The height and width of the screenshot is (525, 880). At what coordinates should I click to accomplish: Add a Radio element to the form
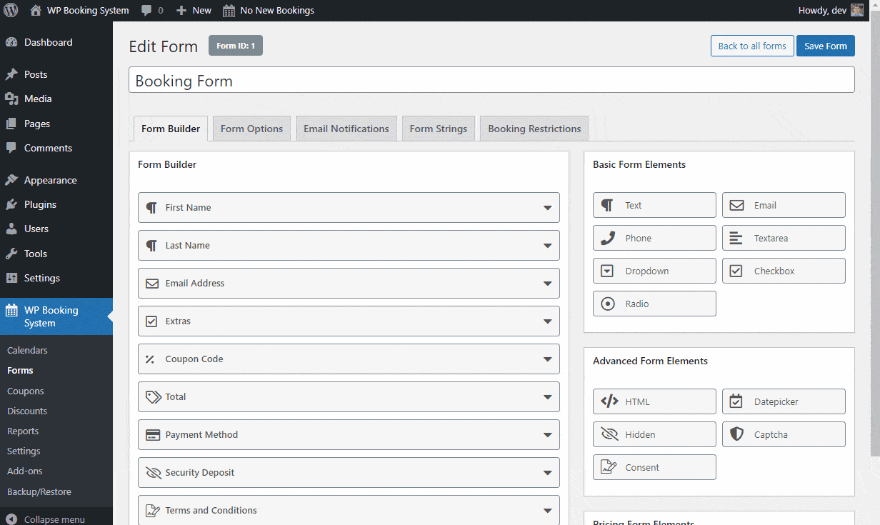click(654, 304)
